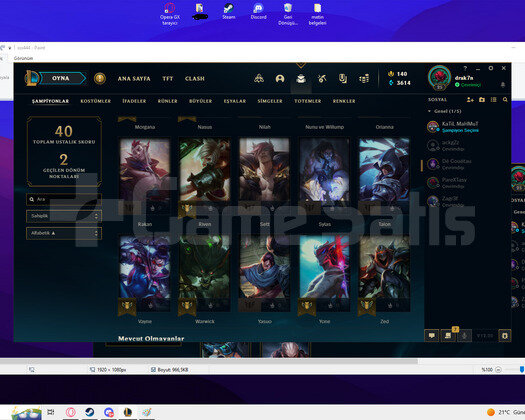Open the help question mark icon
Screen dimensions: 525x420
click(465, 68)
